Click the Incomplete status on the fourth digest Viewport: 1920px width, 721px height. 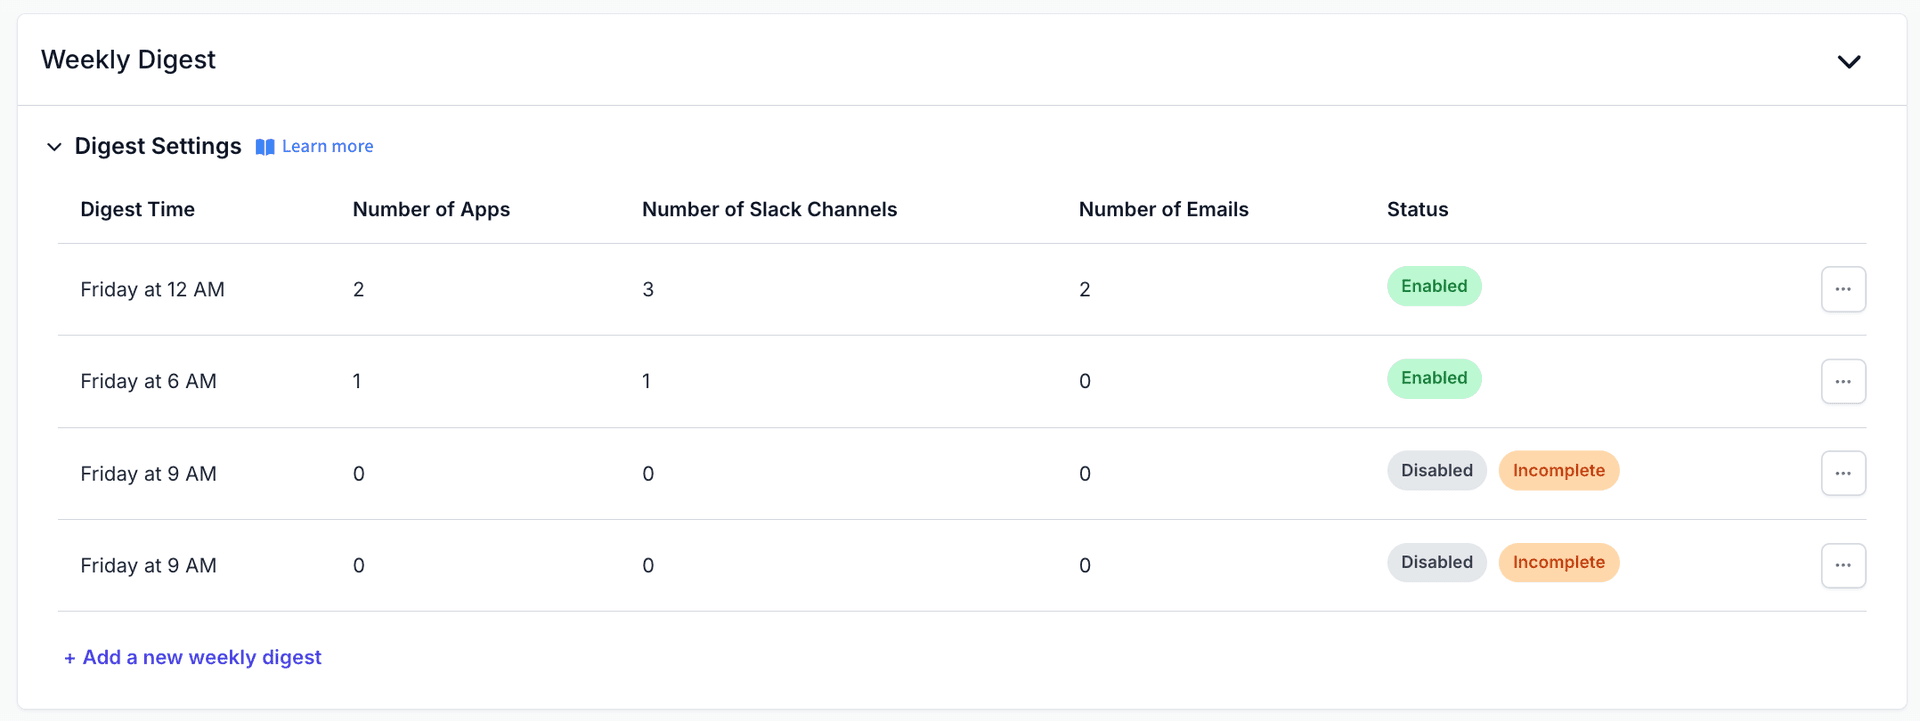(1558, 562)
